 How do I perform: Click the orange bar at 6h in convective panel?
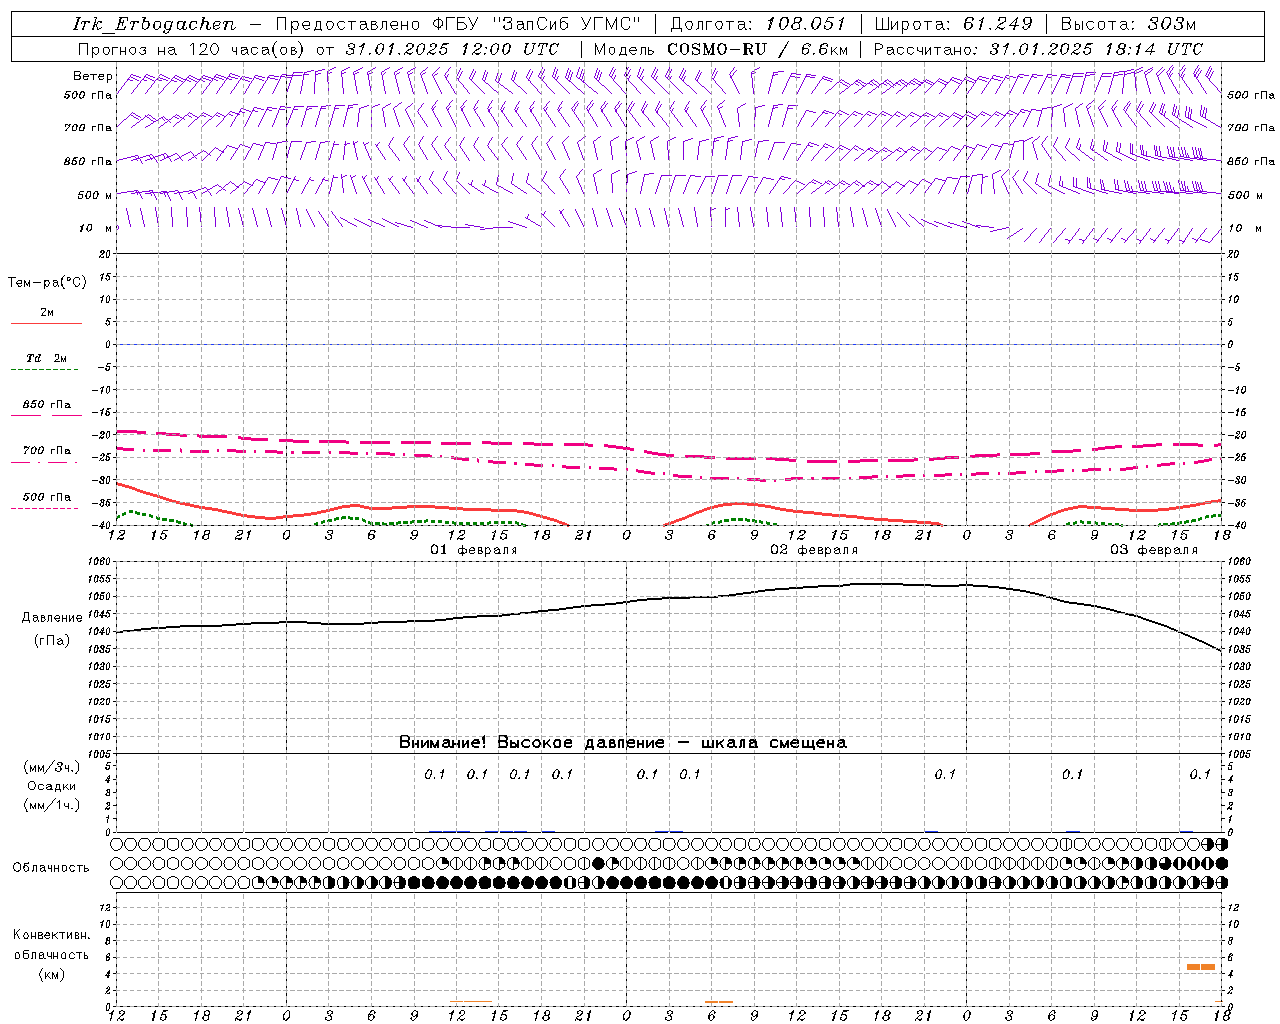click(x=719, y=1002)
